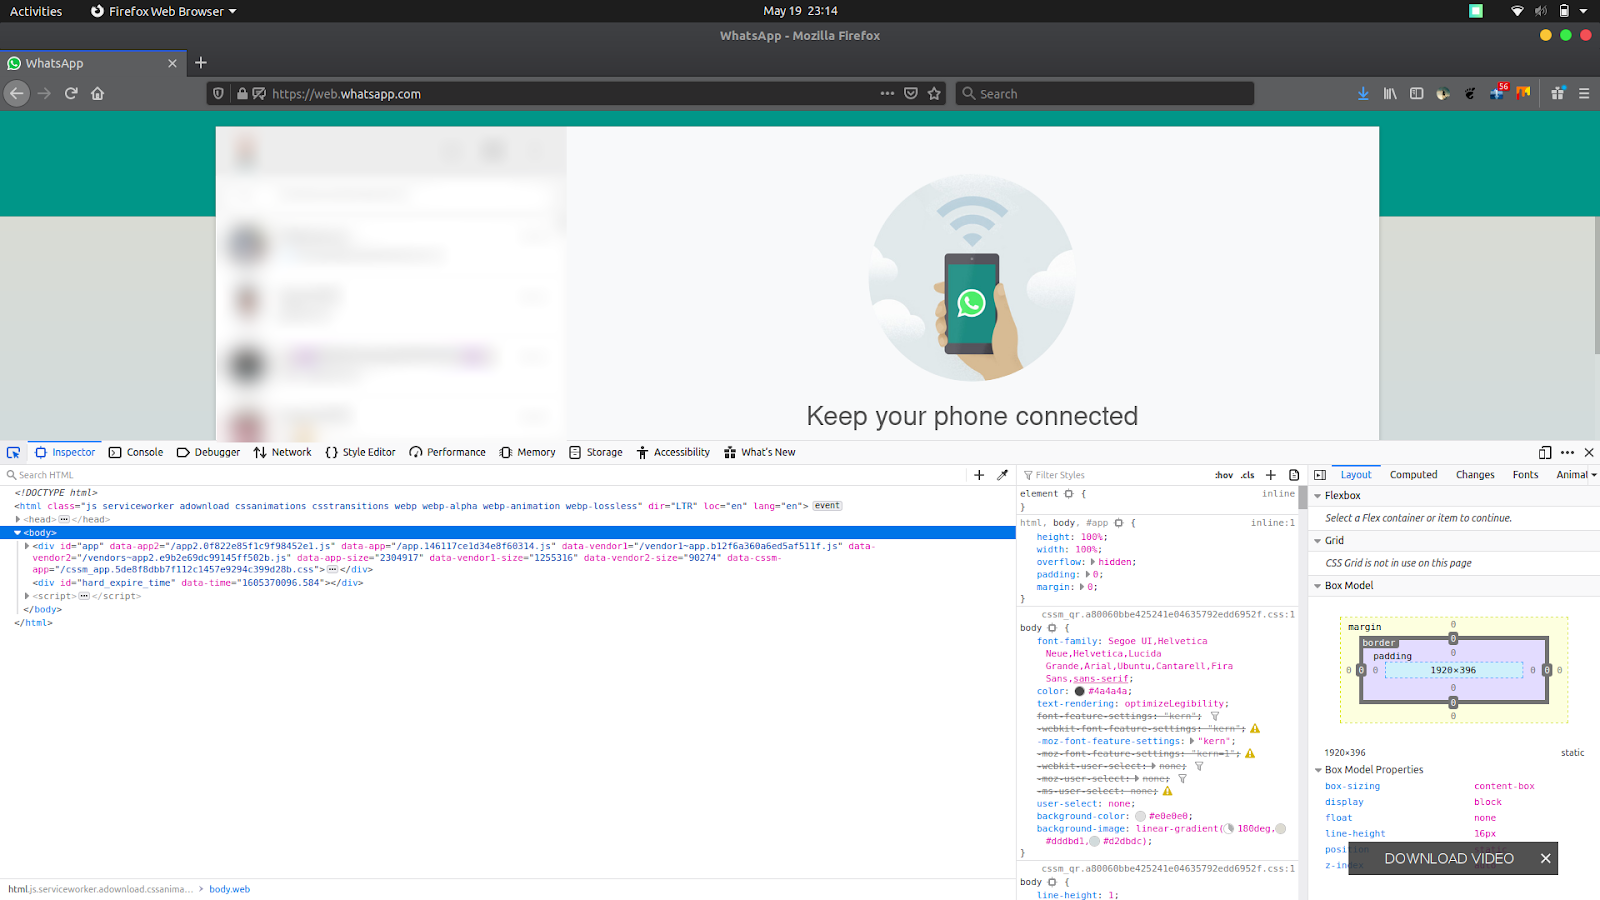Click the element picker icon
The image size is (1600, 900).
point(14,453)
